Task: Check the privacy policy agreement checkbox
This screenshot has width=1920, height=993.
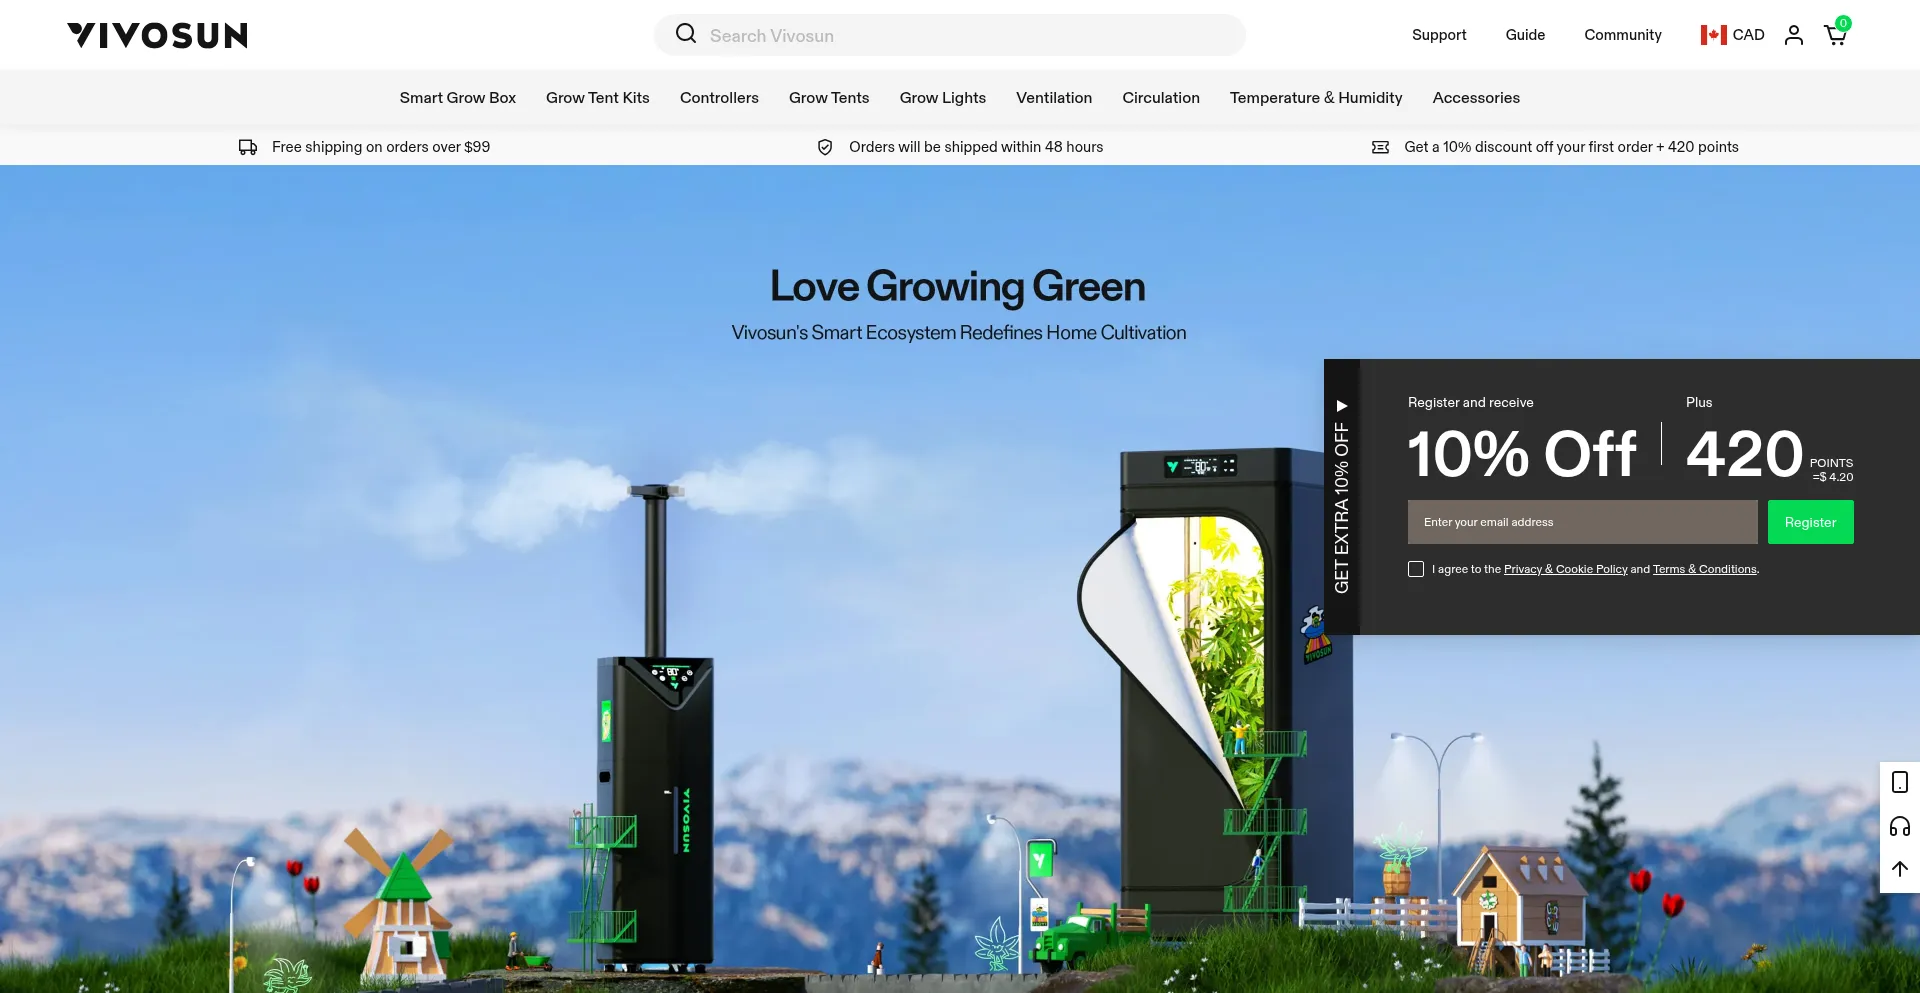Action: (x=1416, y=569)
